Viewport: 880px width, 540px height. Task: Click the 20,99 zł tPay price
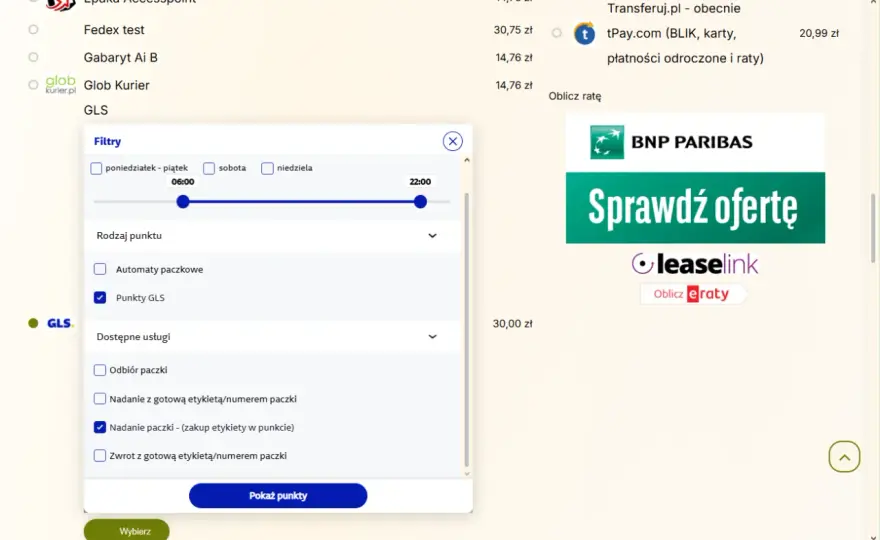tap(819, 34)
